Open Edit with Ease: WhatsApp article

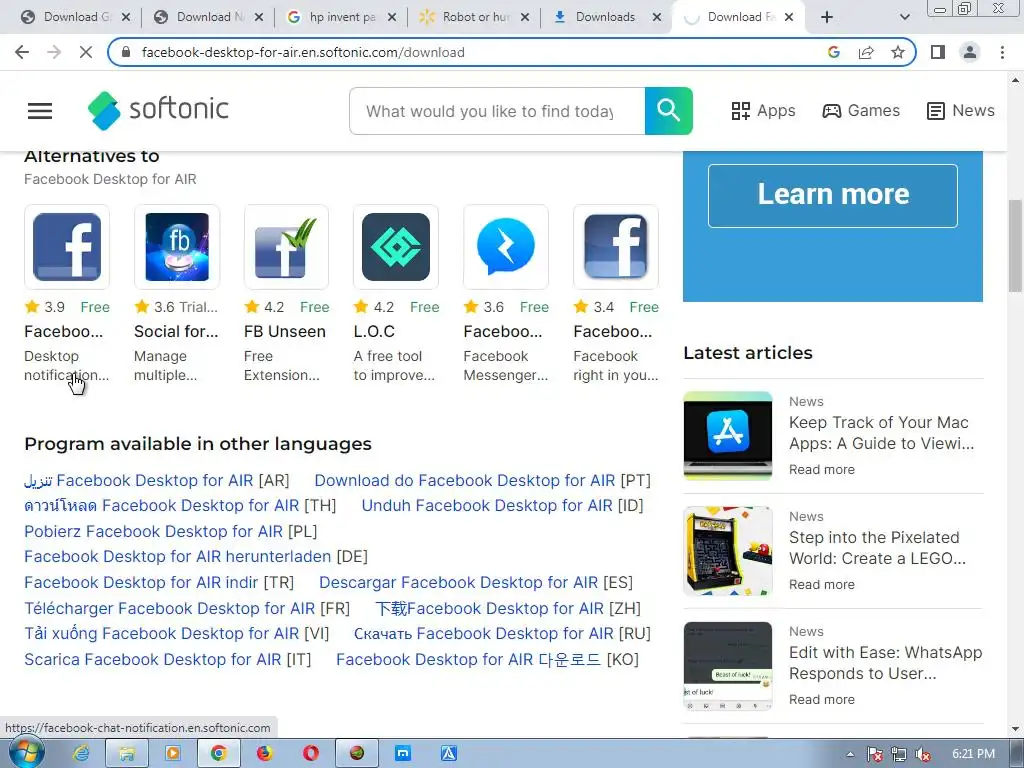click(x=886, y=663)
